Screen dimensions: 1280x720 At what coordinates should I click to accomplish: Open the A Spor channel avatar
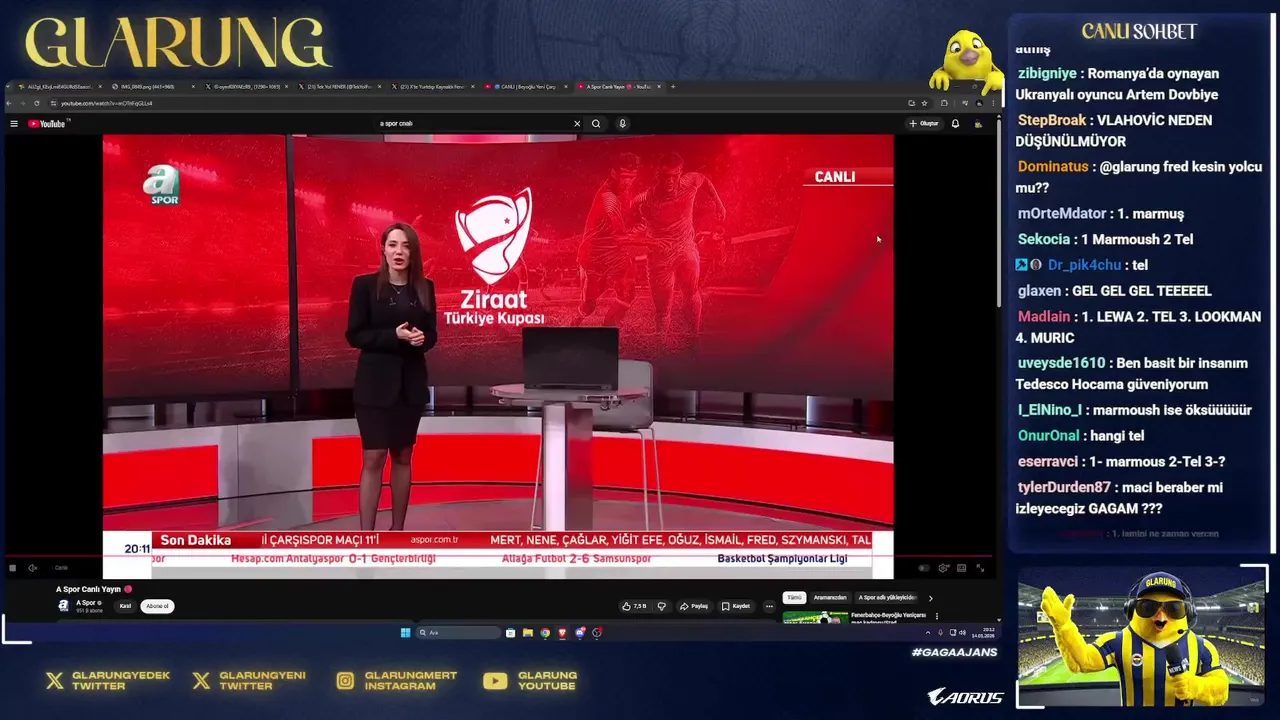coord(63,606)
